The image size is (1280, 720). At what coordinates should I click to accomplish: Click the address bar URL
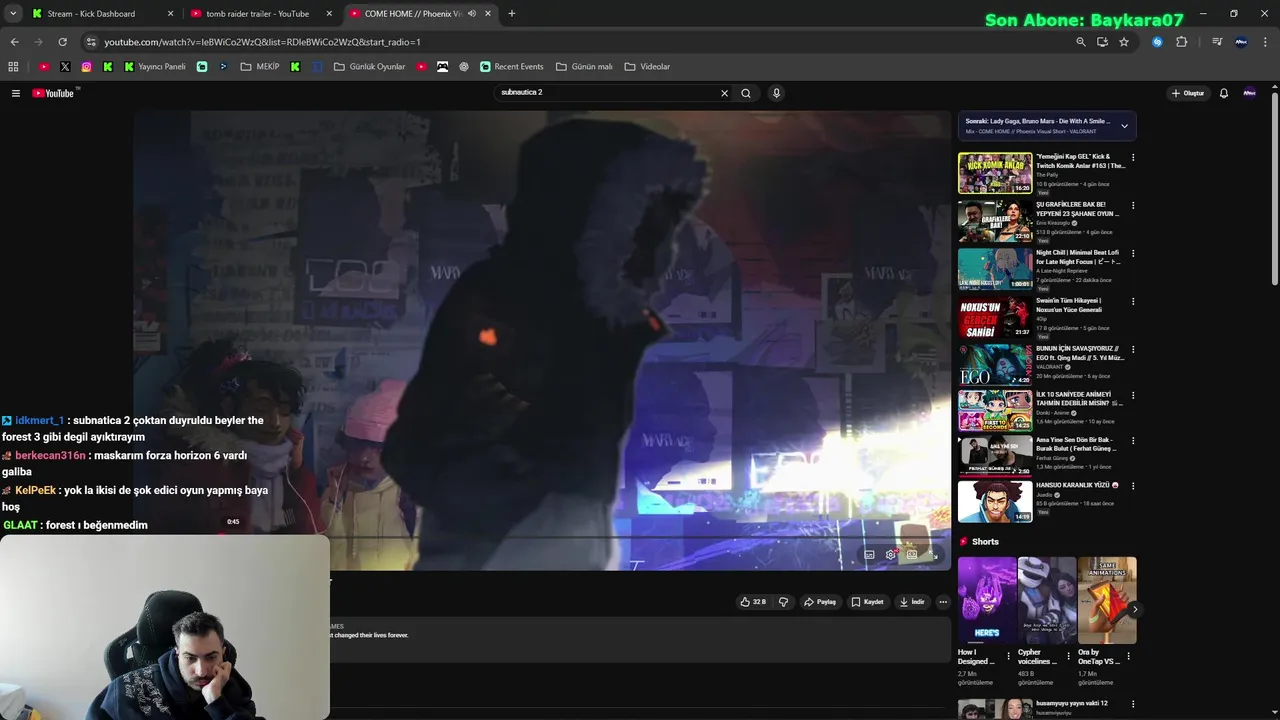point(262,42)
